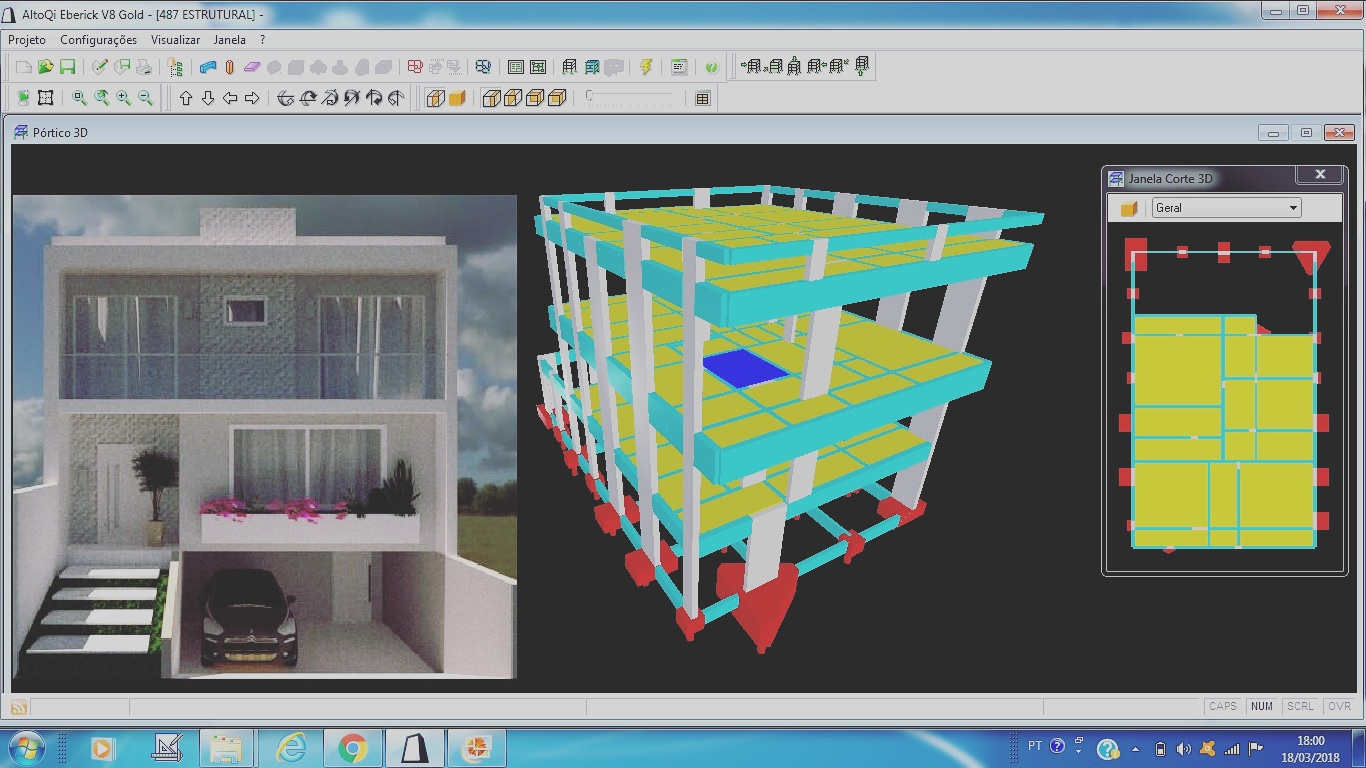Open Chrome from the taskbar
This screenshot has height=768, width=1366.
pos(352,748)
